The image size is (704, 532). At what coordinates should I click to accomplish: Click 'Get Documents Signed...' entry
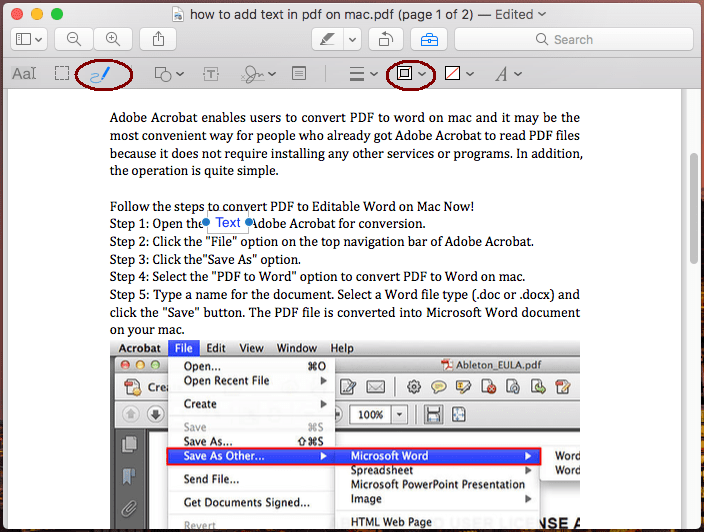[251, 503]
